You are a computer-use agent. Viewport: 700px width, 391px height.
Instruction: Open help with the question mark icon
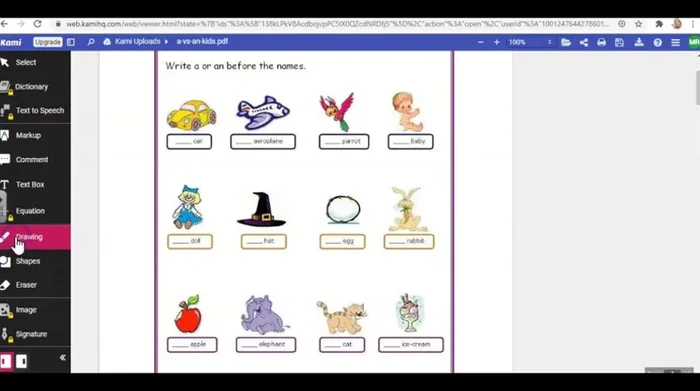[658, 42]
